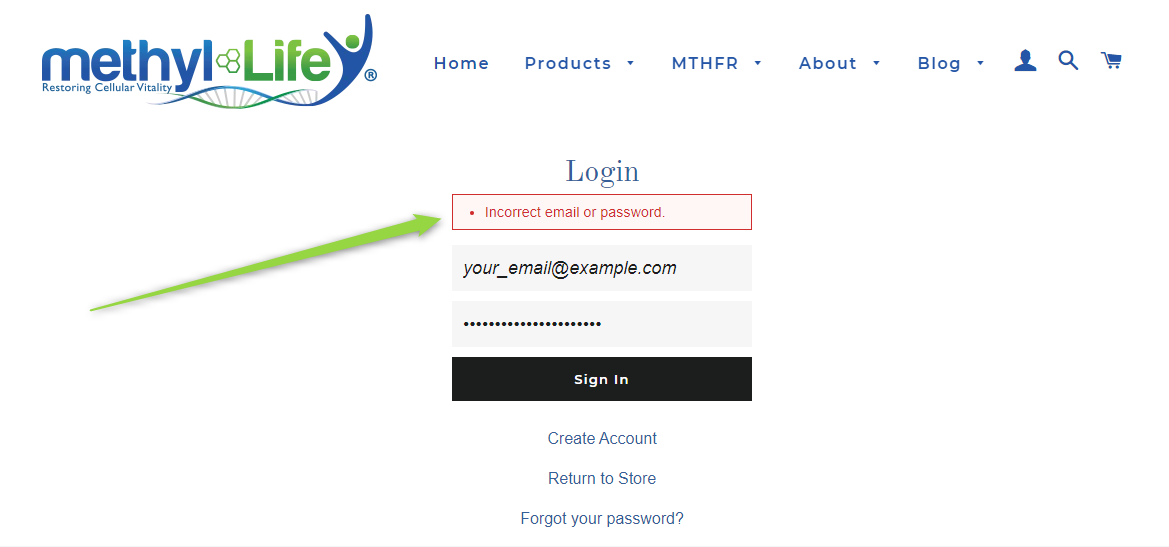Select the About menu label

coord(828,63)
